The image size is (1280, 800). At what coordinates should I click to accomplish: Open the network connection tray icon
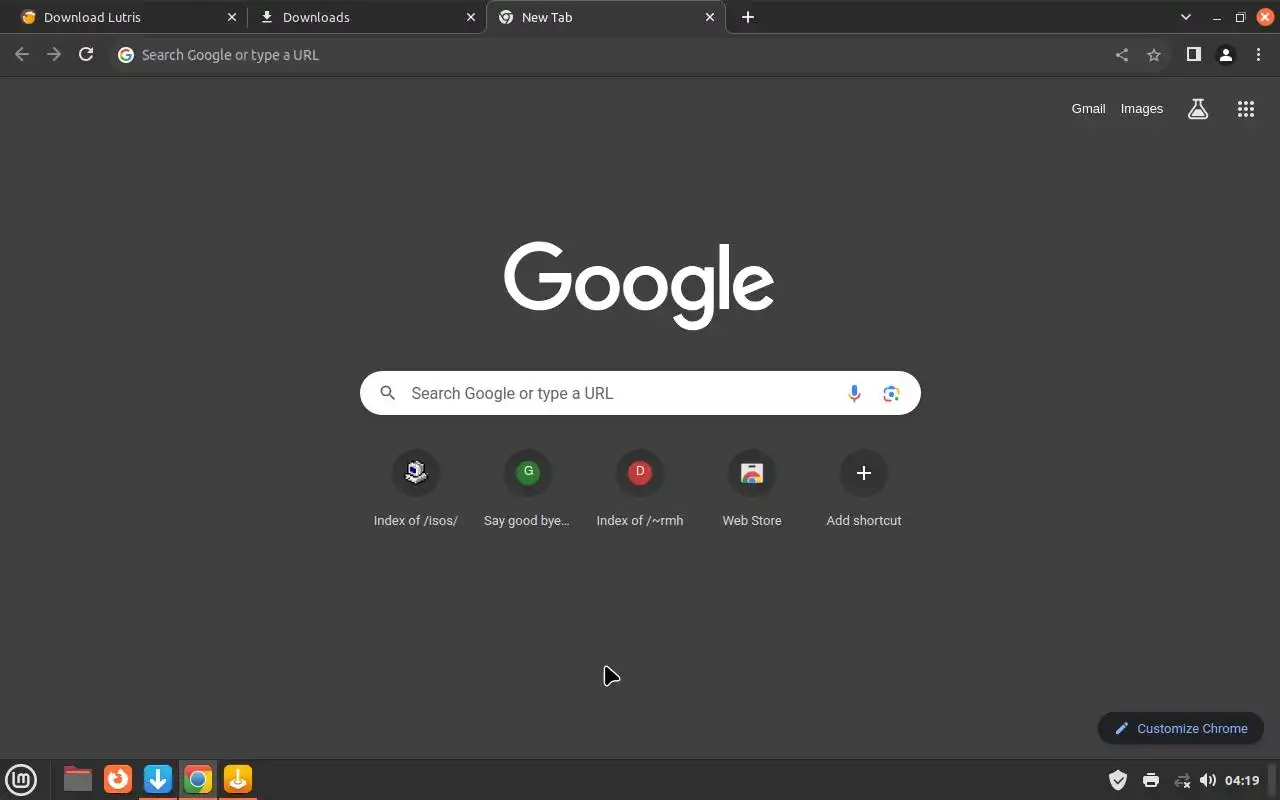1182,780
